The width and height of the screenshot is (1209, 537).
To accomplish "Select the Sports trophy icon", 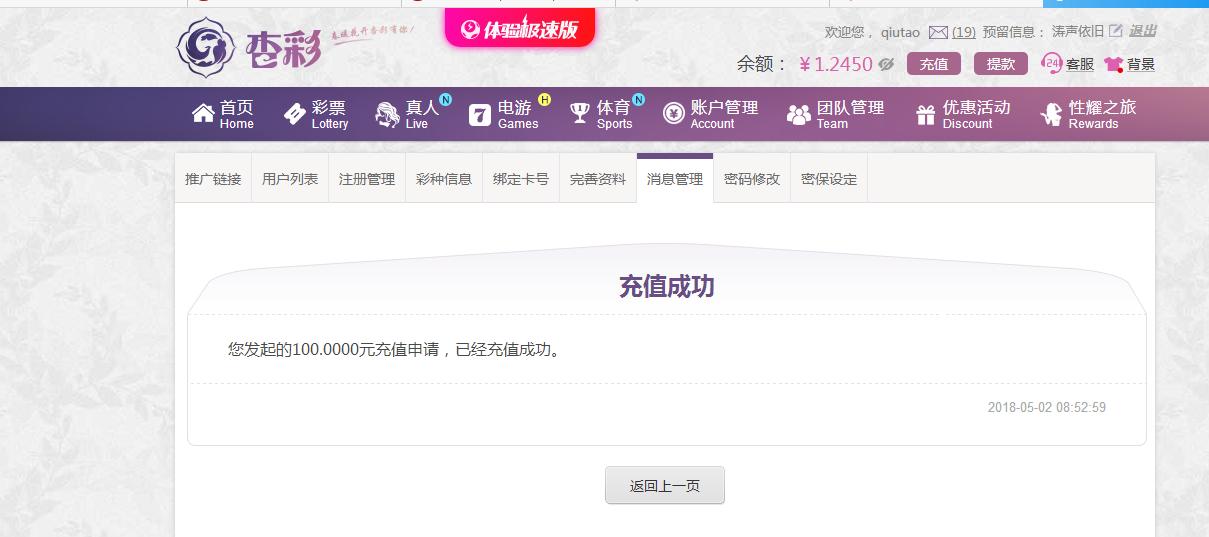I will point(580,114).
